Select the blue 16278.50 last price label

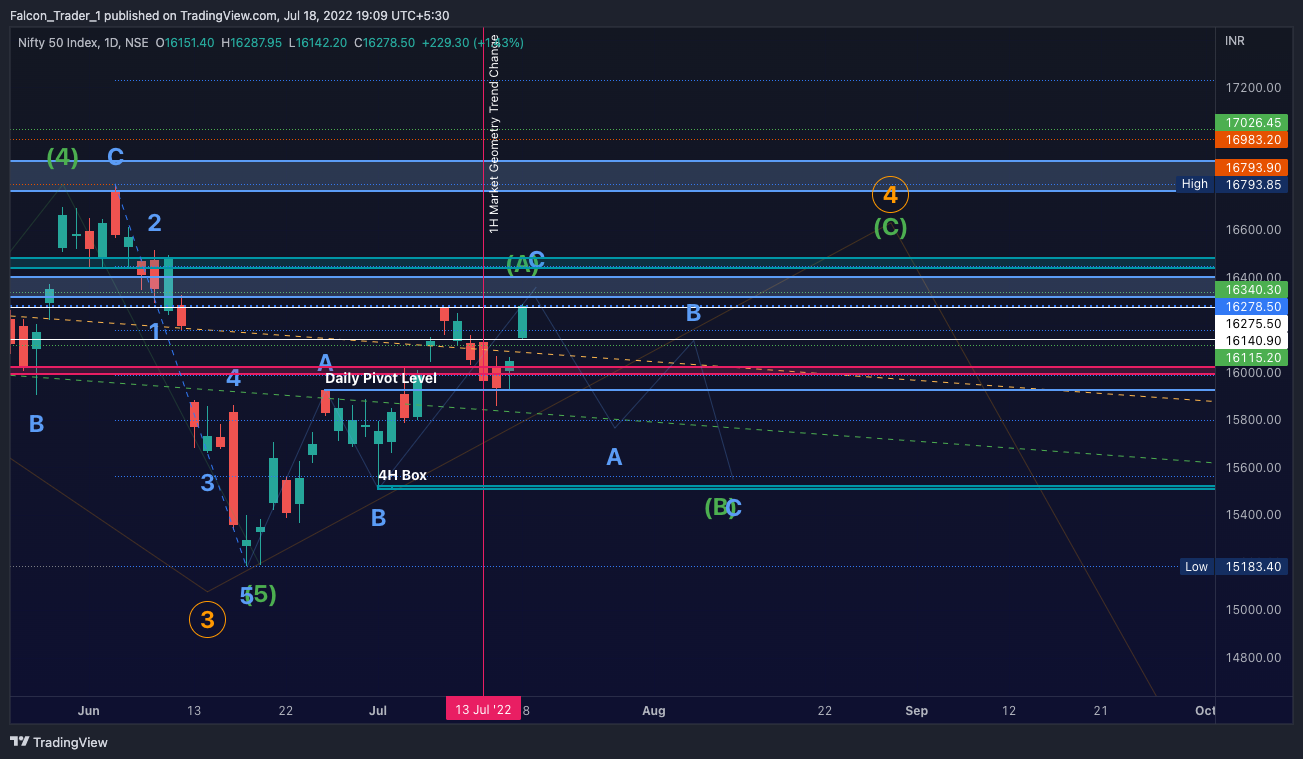point(1254,306)
